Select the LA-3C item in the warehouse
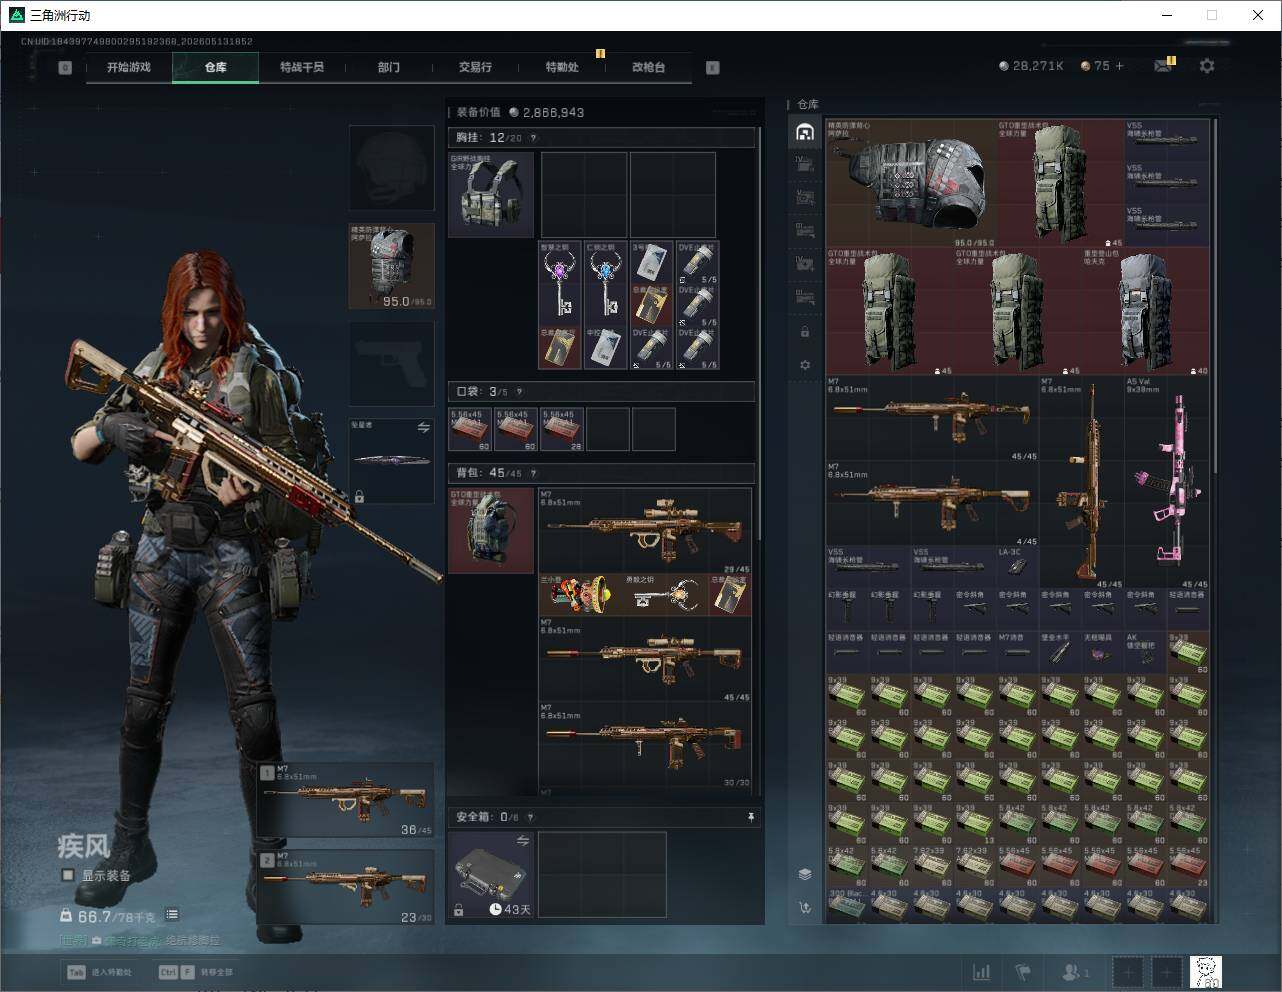 click(x=1018, y=567)
